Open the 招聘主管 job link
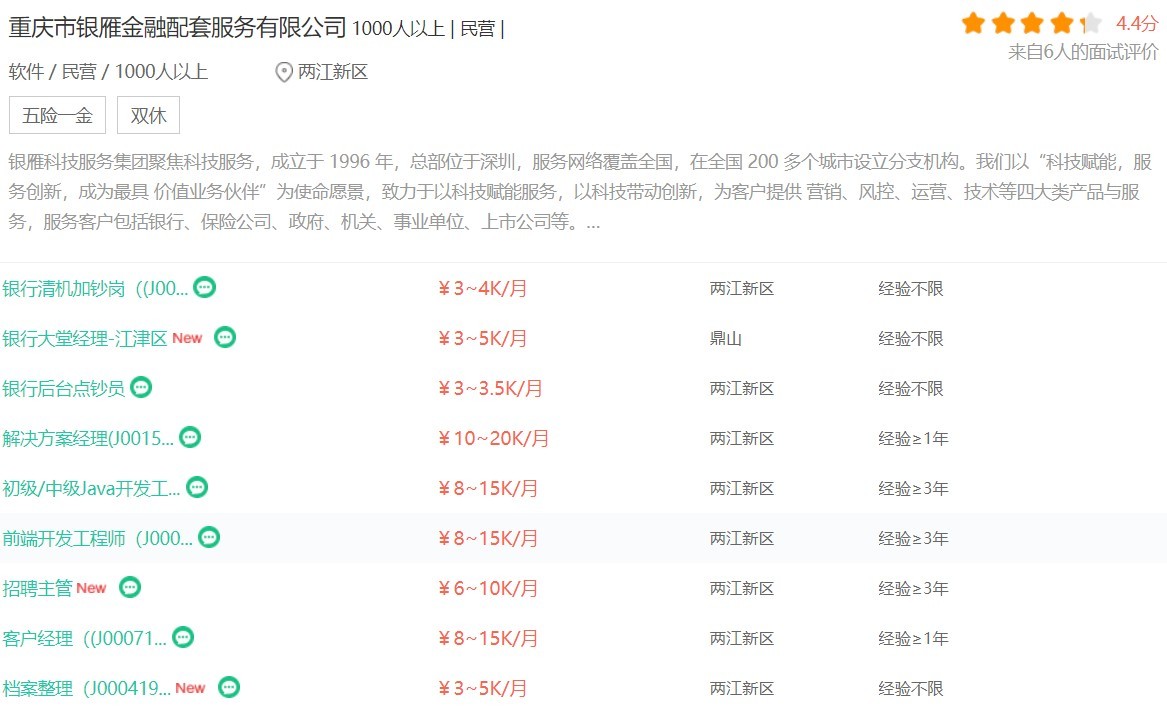 coord(37,588)
